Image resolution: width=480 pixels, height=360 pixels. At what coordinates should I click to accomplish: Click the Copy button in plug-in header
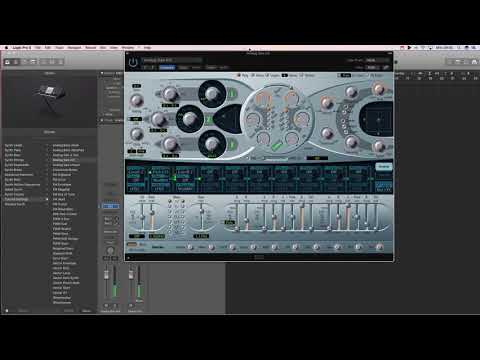coord(183,67)
